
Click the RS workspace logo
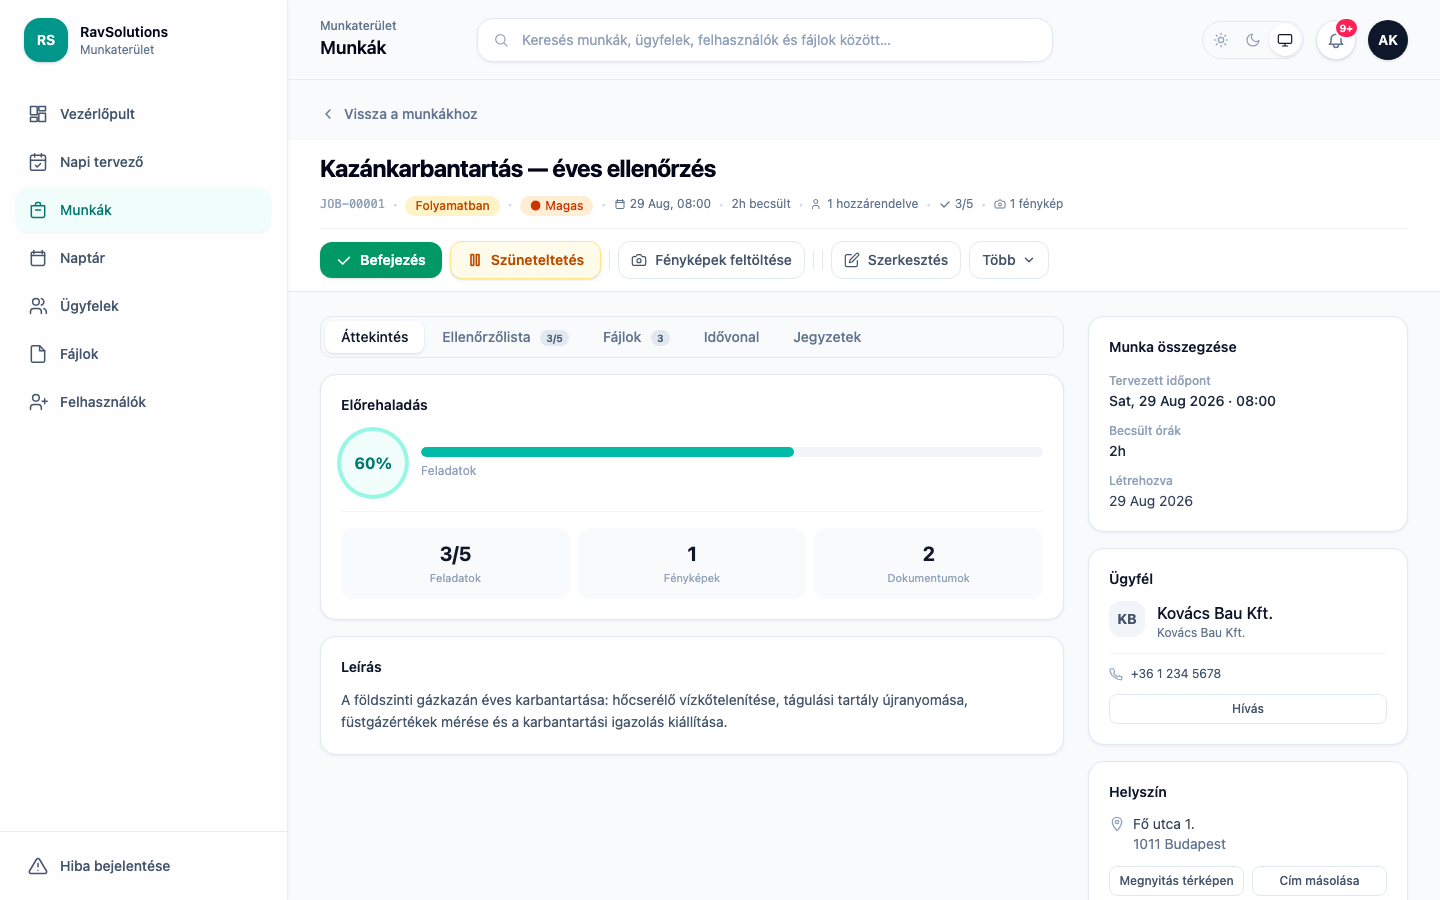pos(46,40)
